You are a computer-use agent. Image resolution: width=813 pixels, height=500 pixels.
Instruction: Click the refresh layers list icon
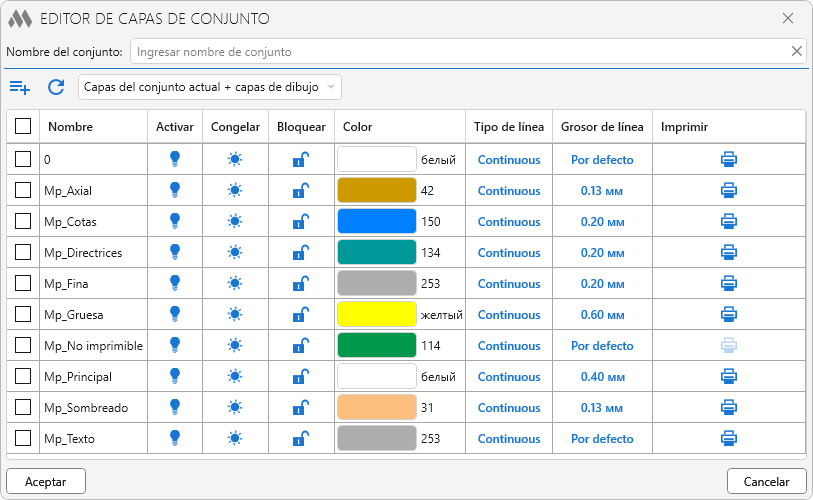pyautogui.click(x=56, y=88)
